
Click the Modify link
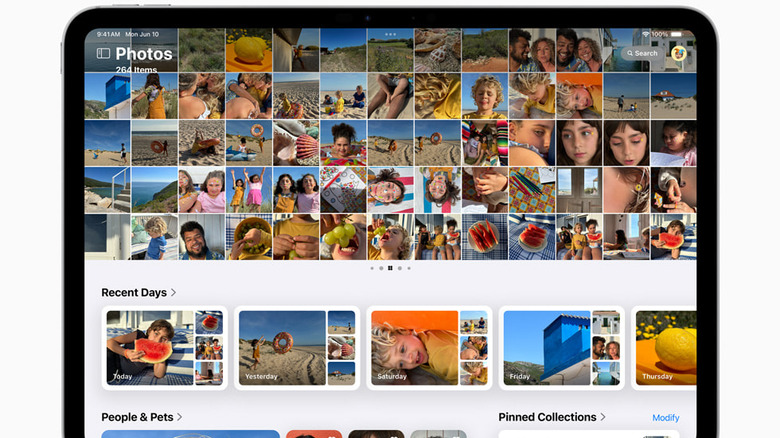point(666,418)
